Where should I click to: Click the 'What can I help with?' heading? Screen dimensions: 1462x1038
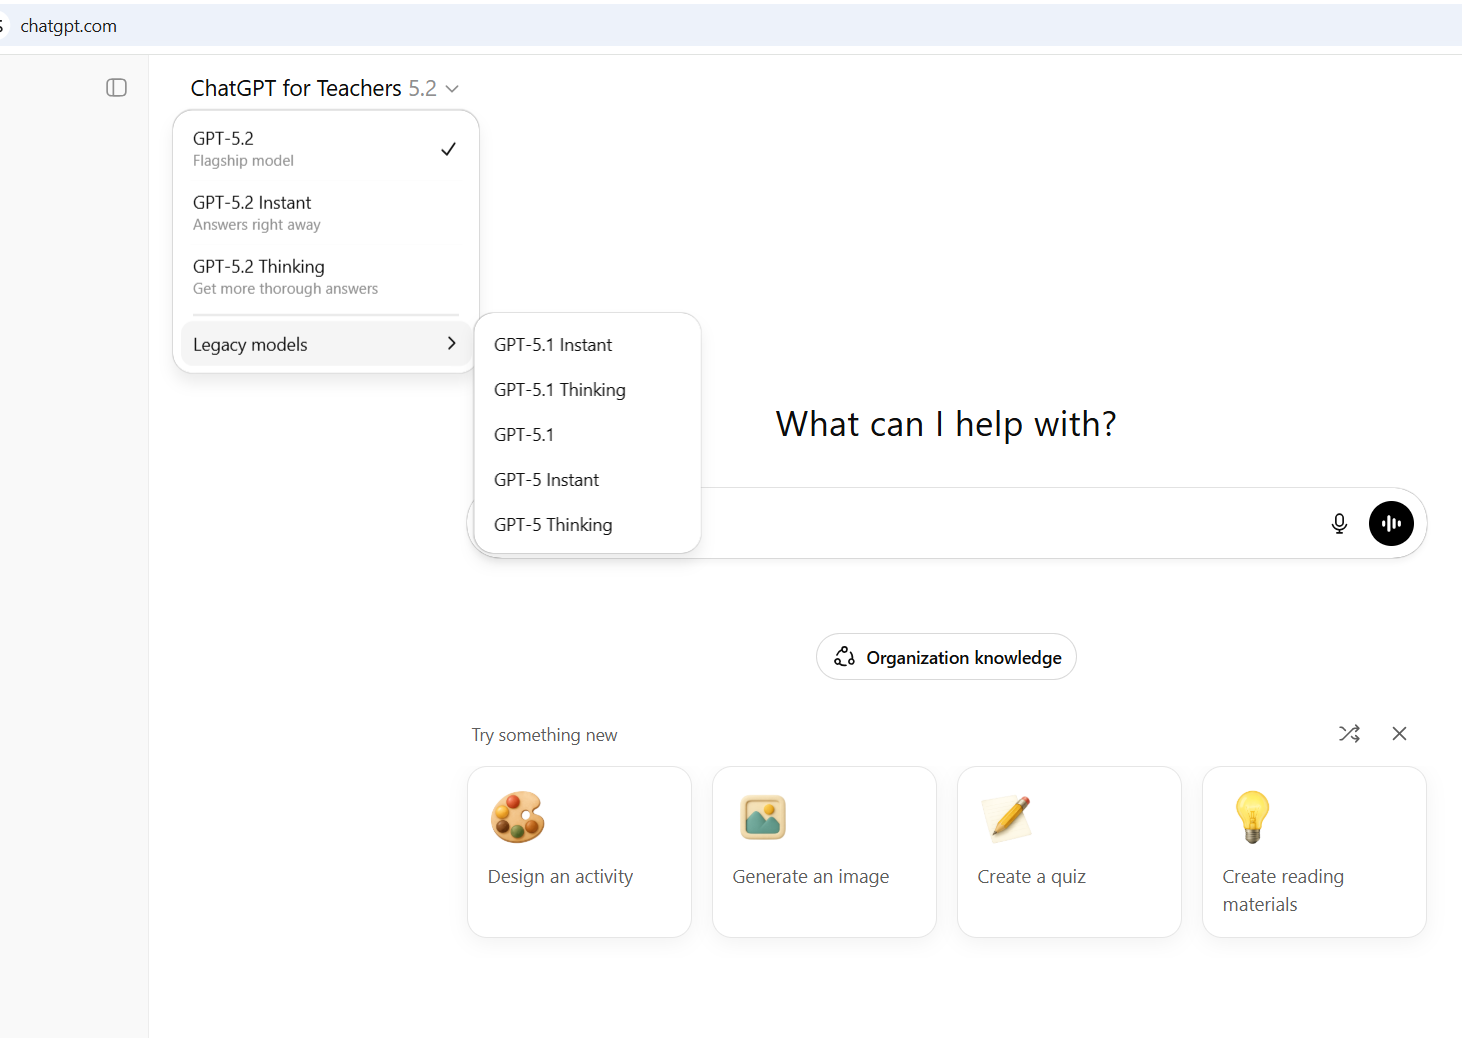[x=946, y=424]
